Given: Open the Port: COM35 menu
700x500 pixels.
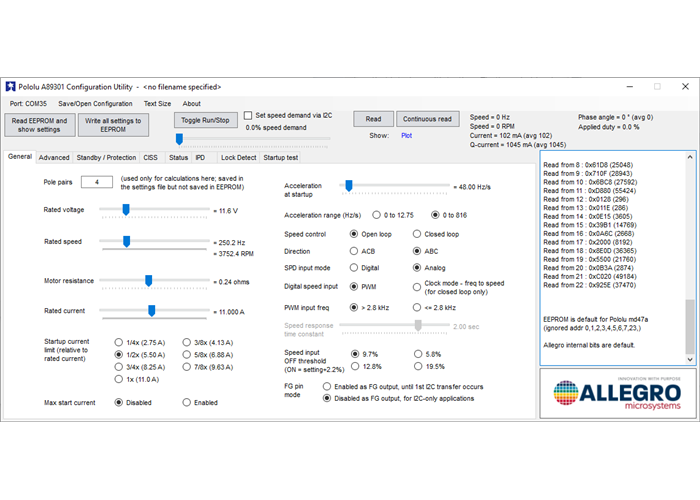Looking at the screenshot, I should click(x=29, y=103).
